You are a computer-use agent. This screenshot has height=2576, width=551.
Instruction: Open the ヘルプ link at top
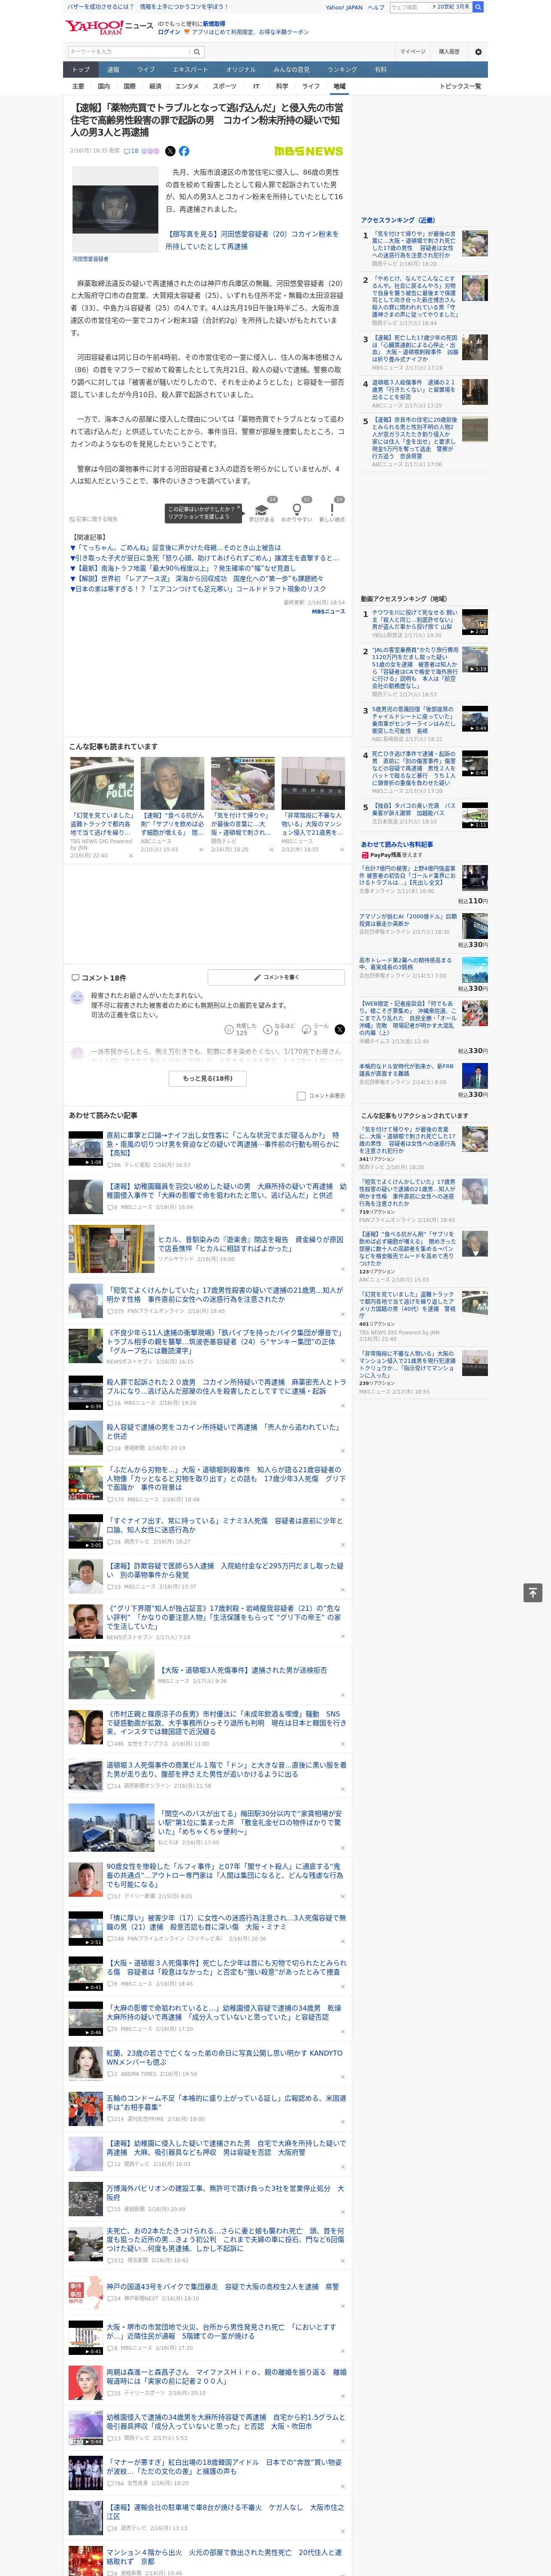coord(376,7)
